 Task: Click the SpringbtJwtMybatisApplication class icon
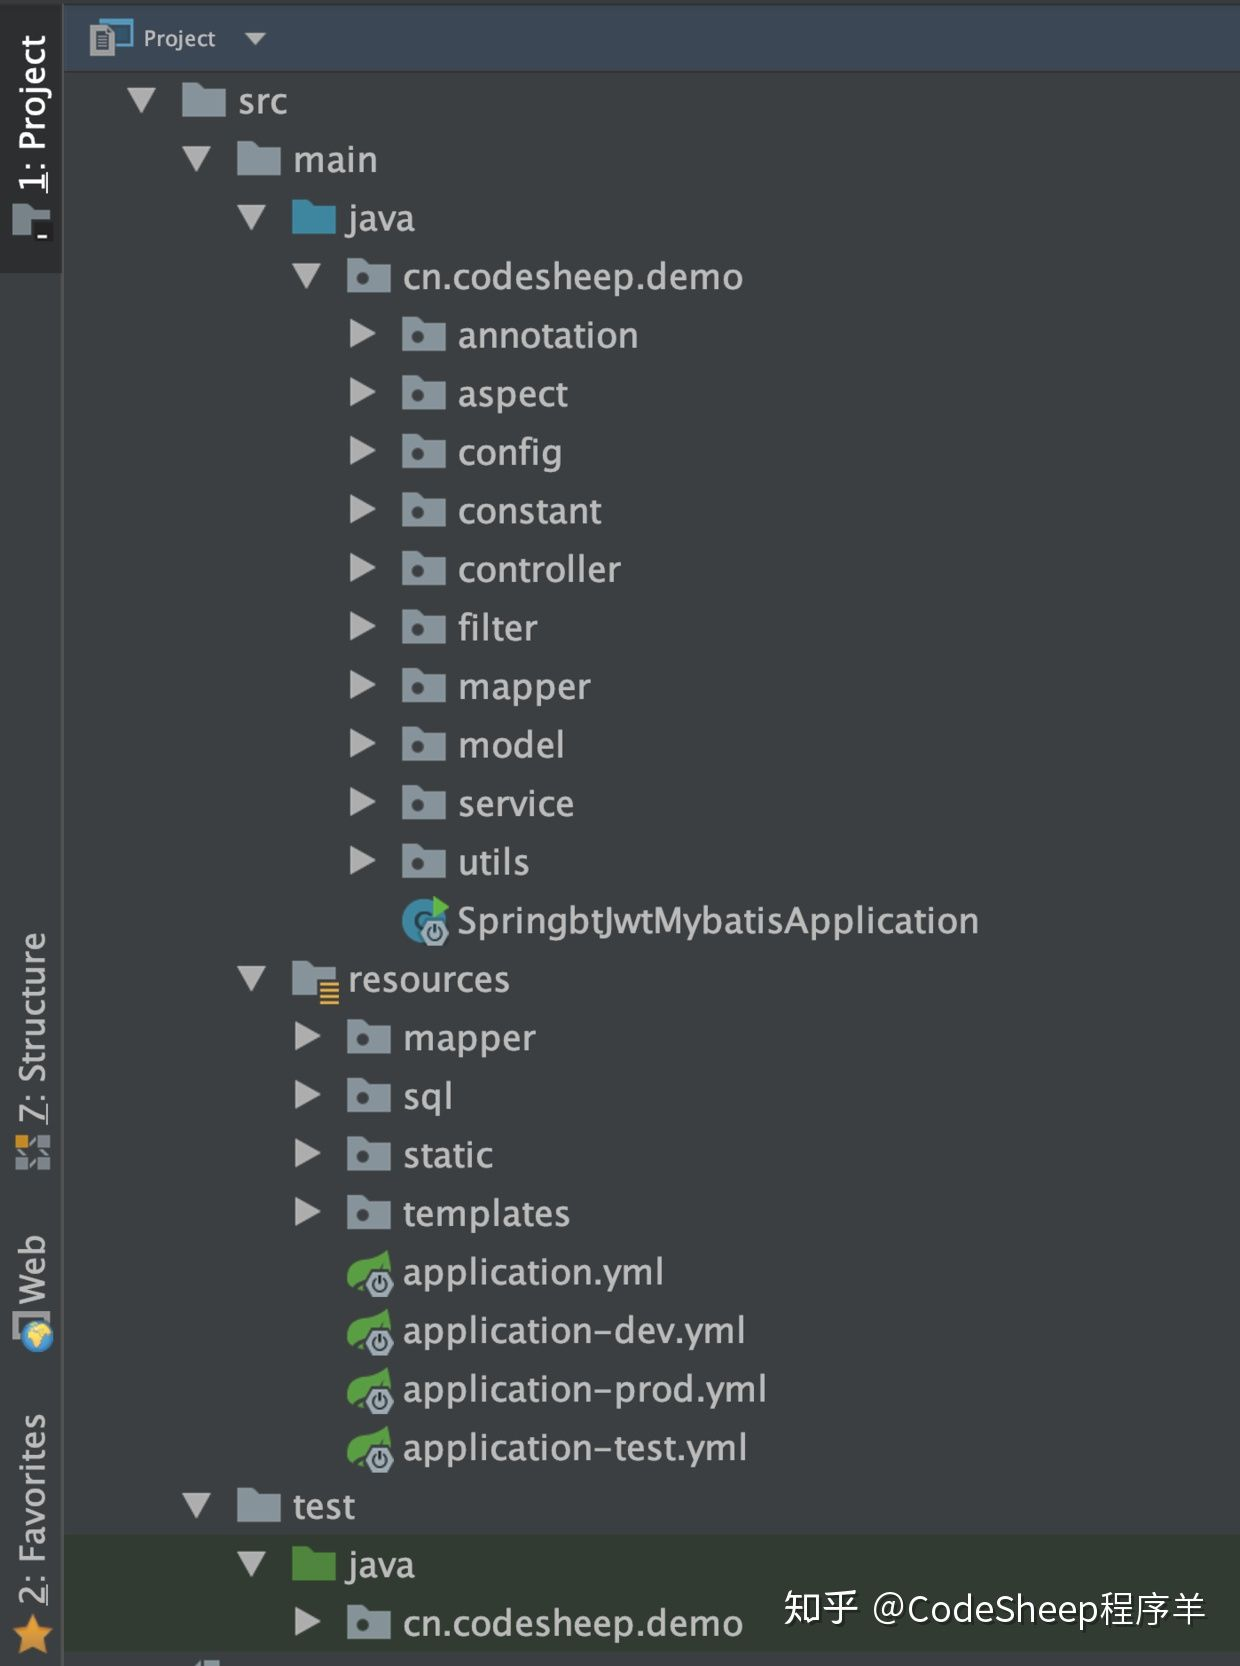[425, 921]
